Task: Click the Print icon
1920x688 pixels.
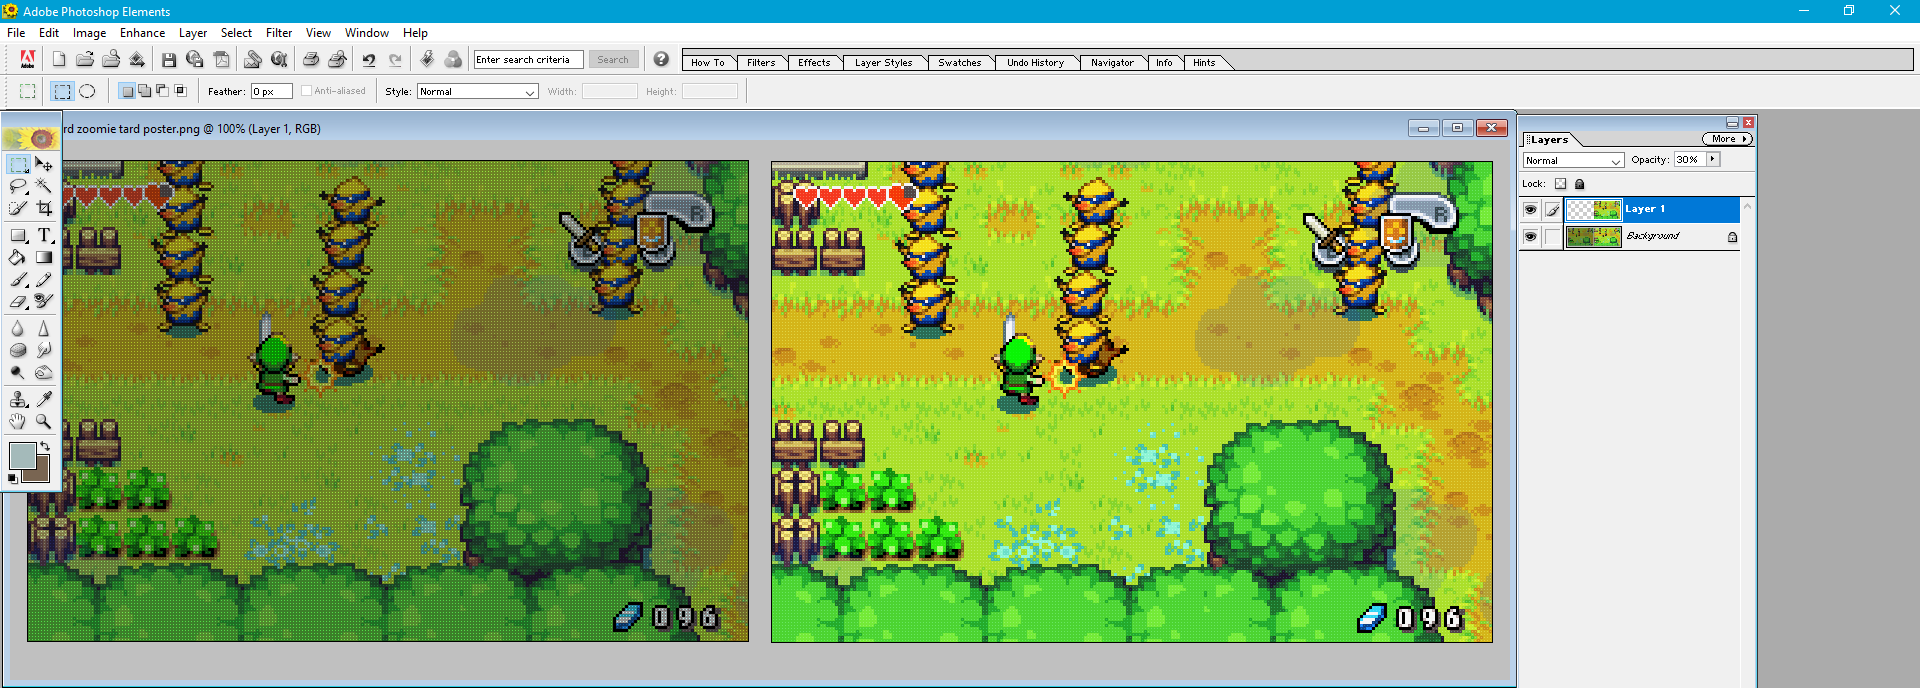Action: 311,60
